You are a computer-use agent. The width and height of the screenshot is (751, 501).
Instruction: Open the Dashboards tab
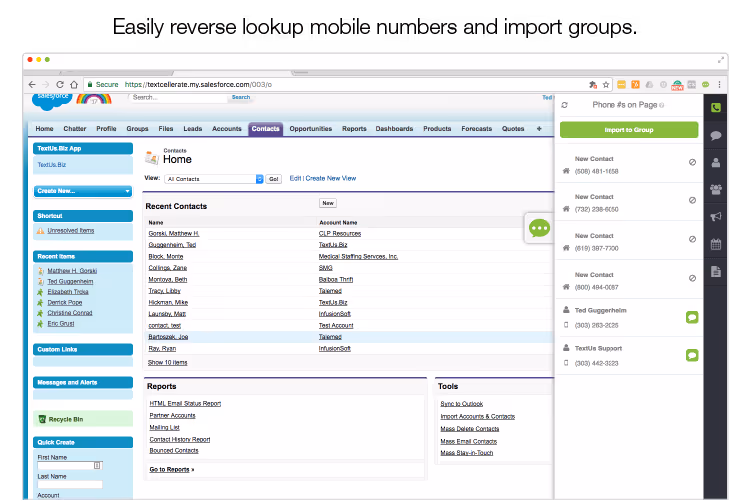click(x=394, y=129)
